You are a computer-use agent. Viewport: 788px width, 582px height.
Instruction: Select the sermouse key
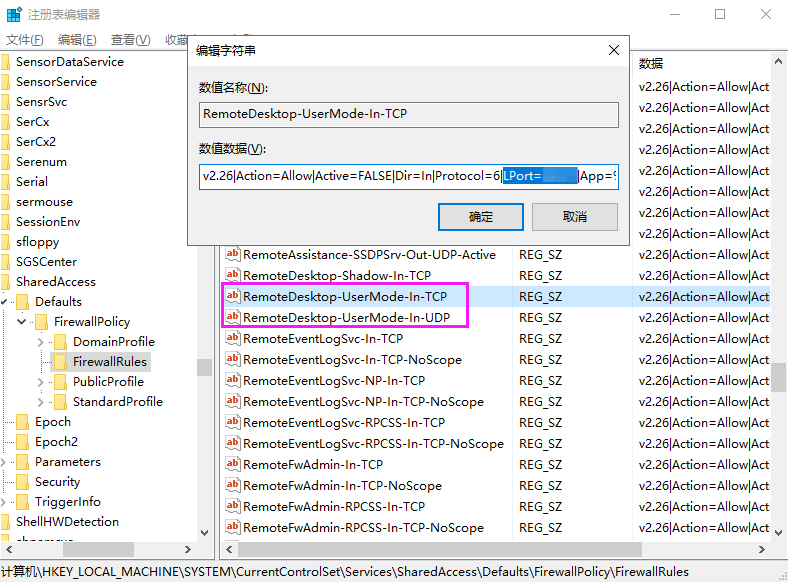[44, 202]
